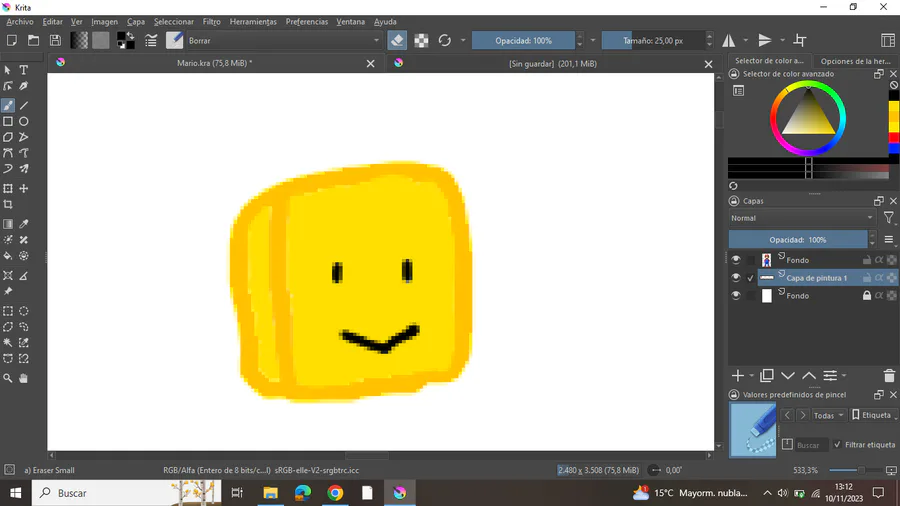
Task: Toggle lock on bottom Fondo layer
Action: pyautogui.click(x=867, y=295)
